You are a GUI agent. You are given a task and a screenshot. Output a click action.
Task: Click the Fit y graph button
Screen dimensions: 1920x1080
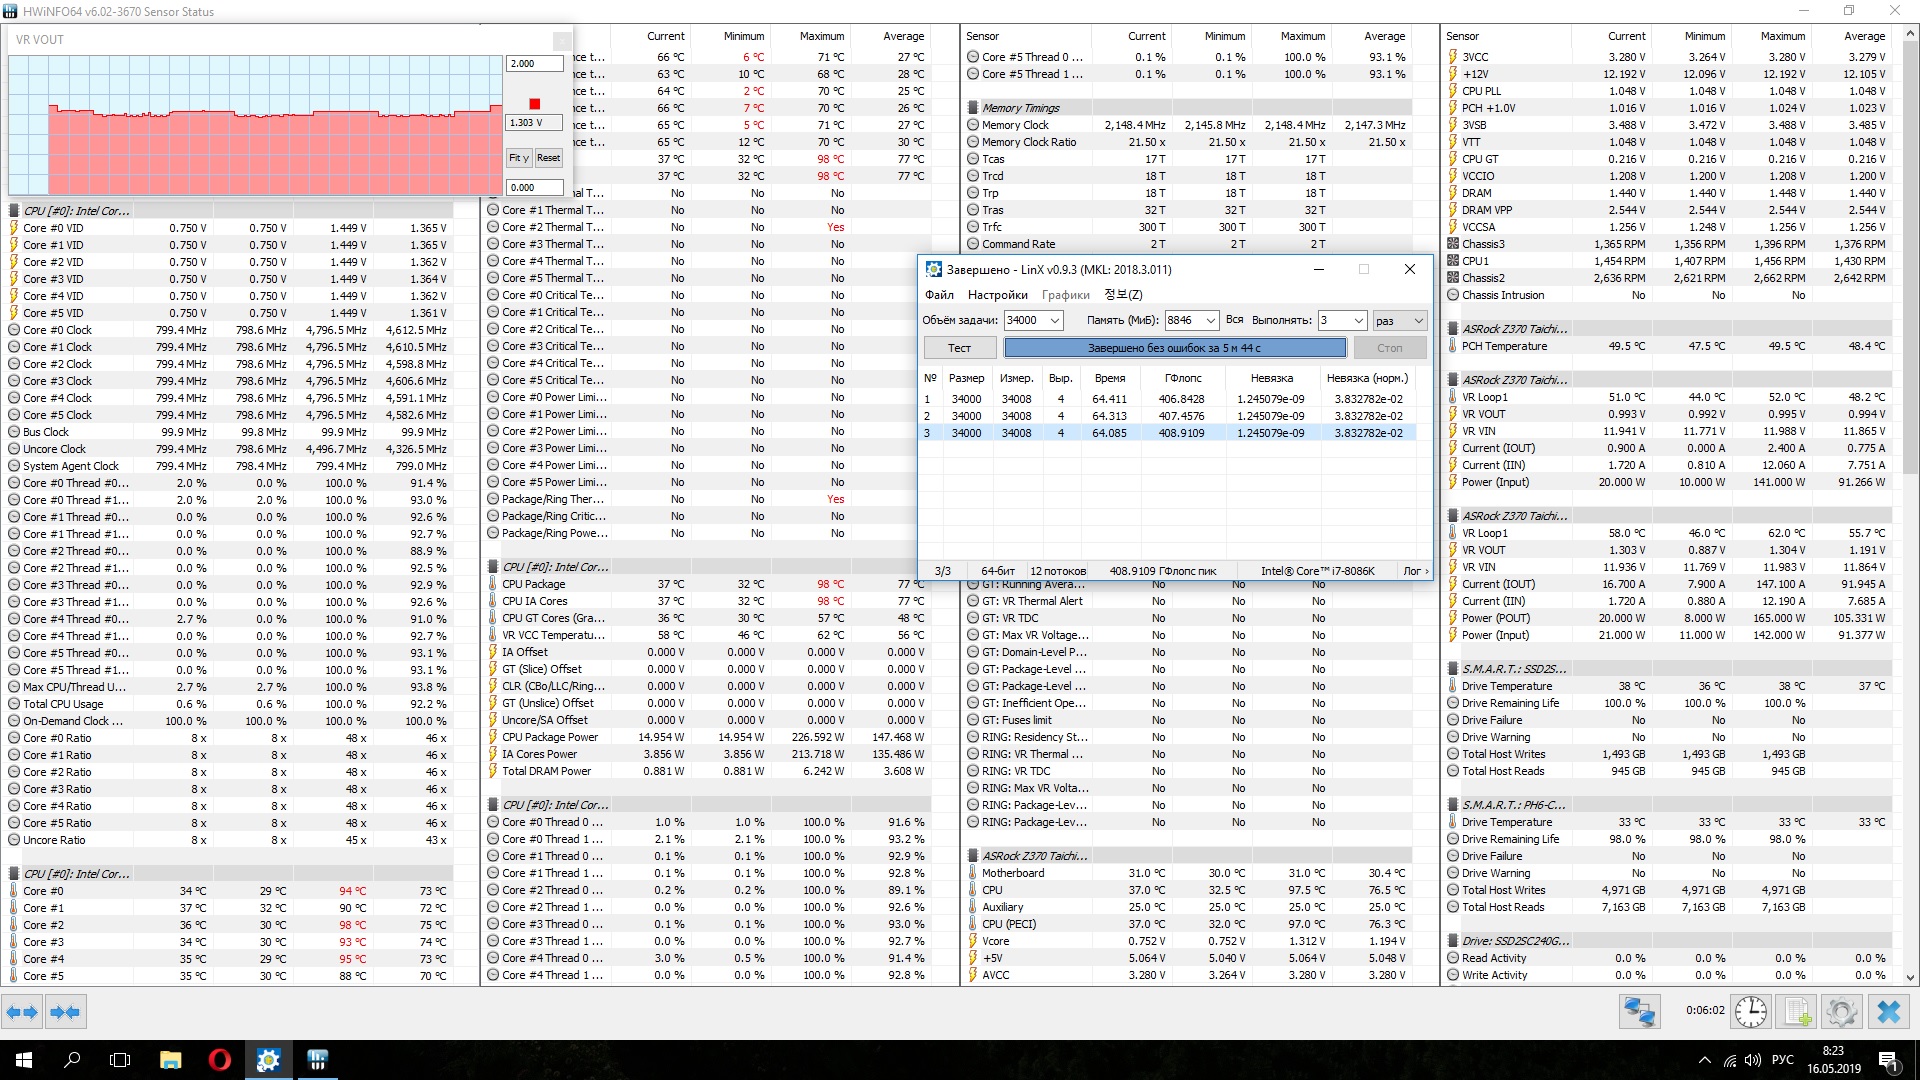point(518,158)
